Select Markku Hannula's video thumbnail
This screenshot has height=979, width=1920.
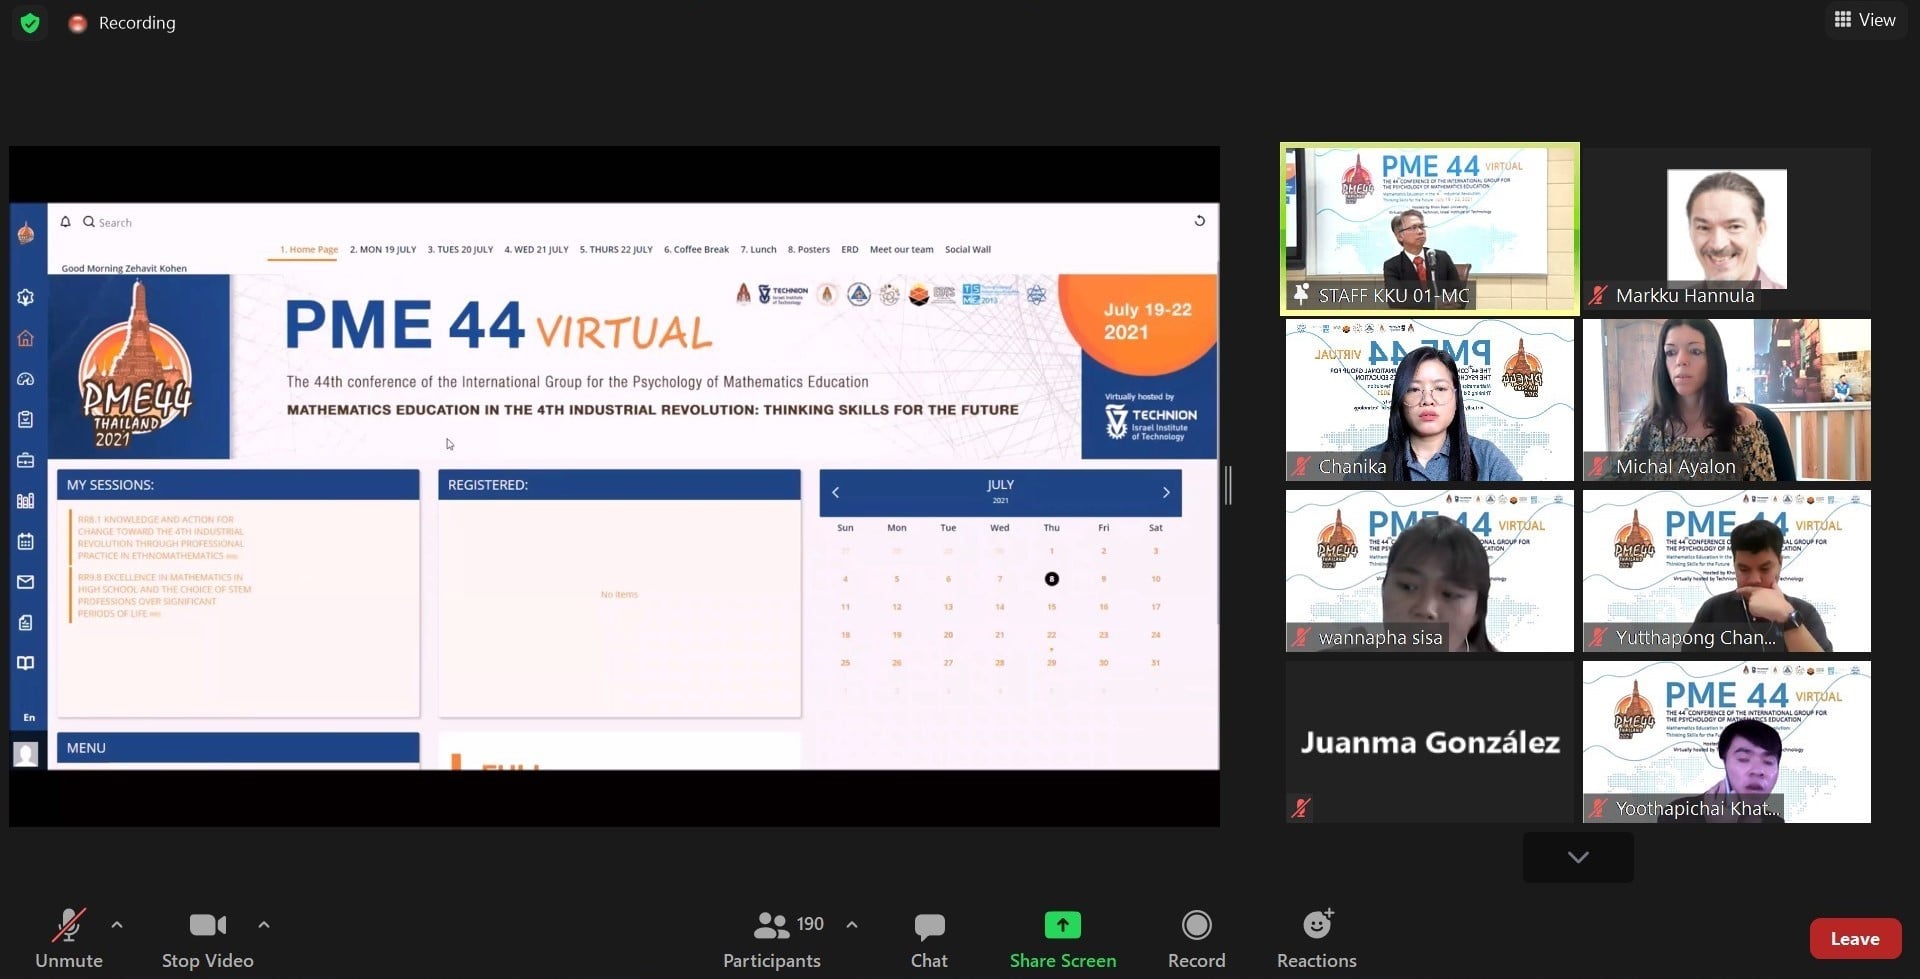pyautogui.click(x=1726, y=229)
